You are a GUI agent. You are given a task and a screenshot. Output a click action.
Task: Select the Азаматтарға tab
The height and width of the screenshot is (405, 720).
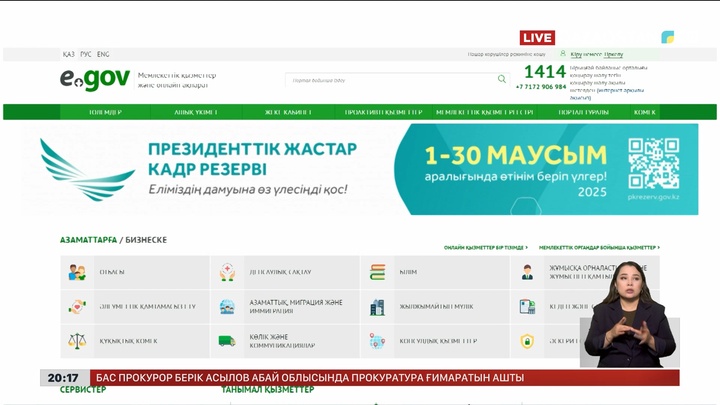(89, 240)
